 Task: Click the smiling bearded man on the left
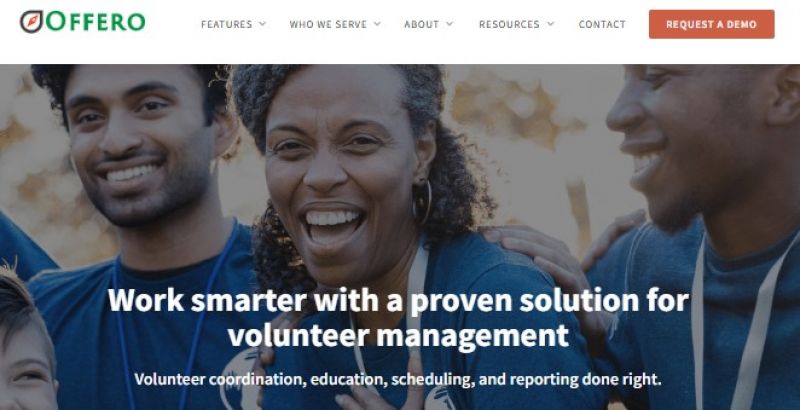143,148
